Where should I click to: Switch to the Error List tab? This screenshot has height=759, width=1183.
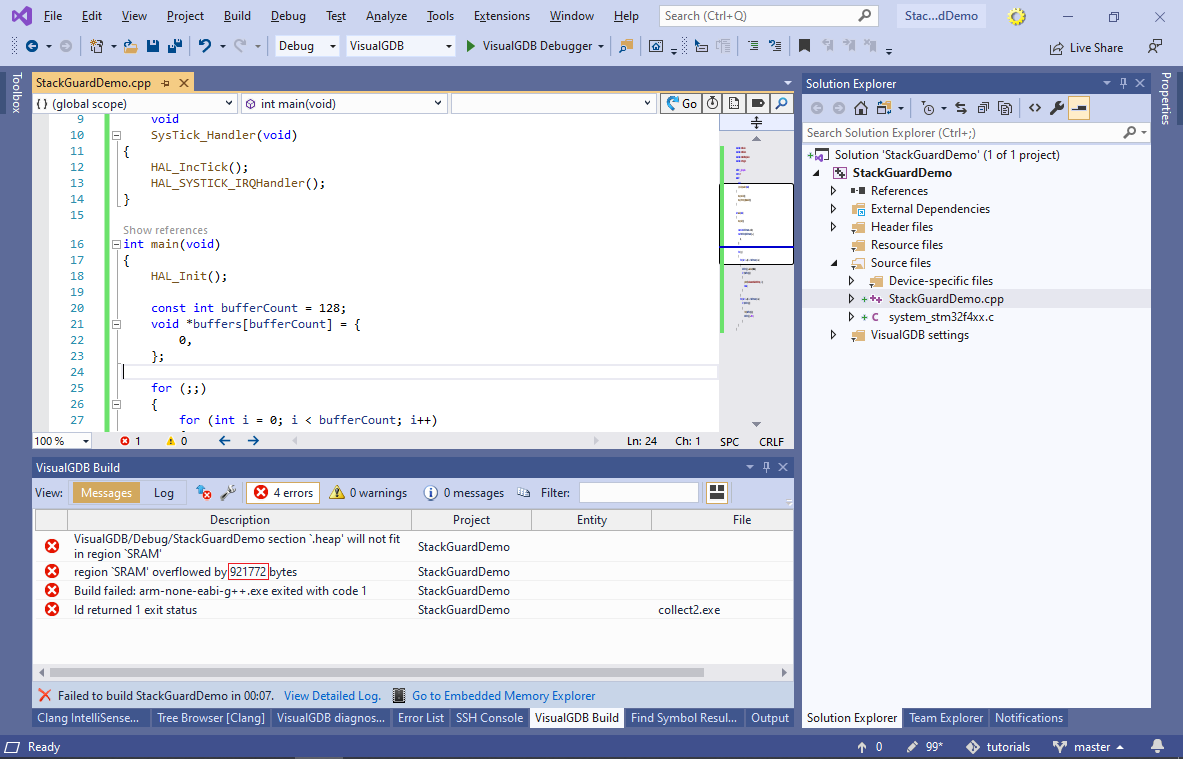click(x=421, y=718)
